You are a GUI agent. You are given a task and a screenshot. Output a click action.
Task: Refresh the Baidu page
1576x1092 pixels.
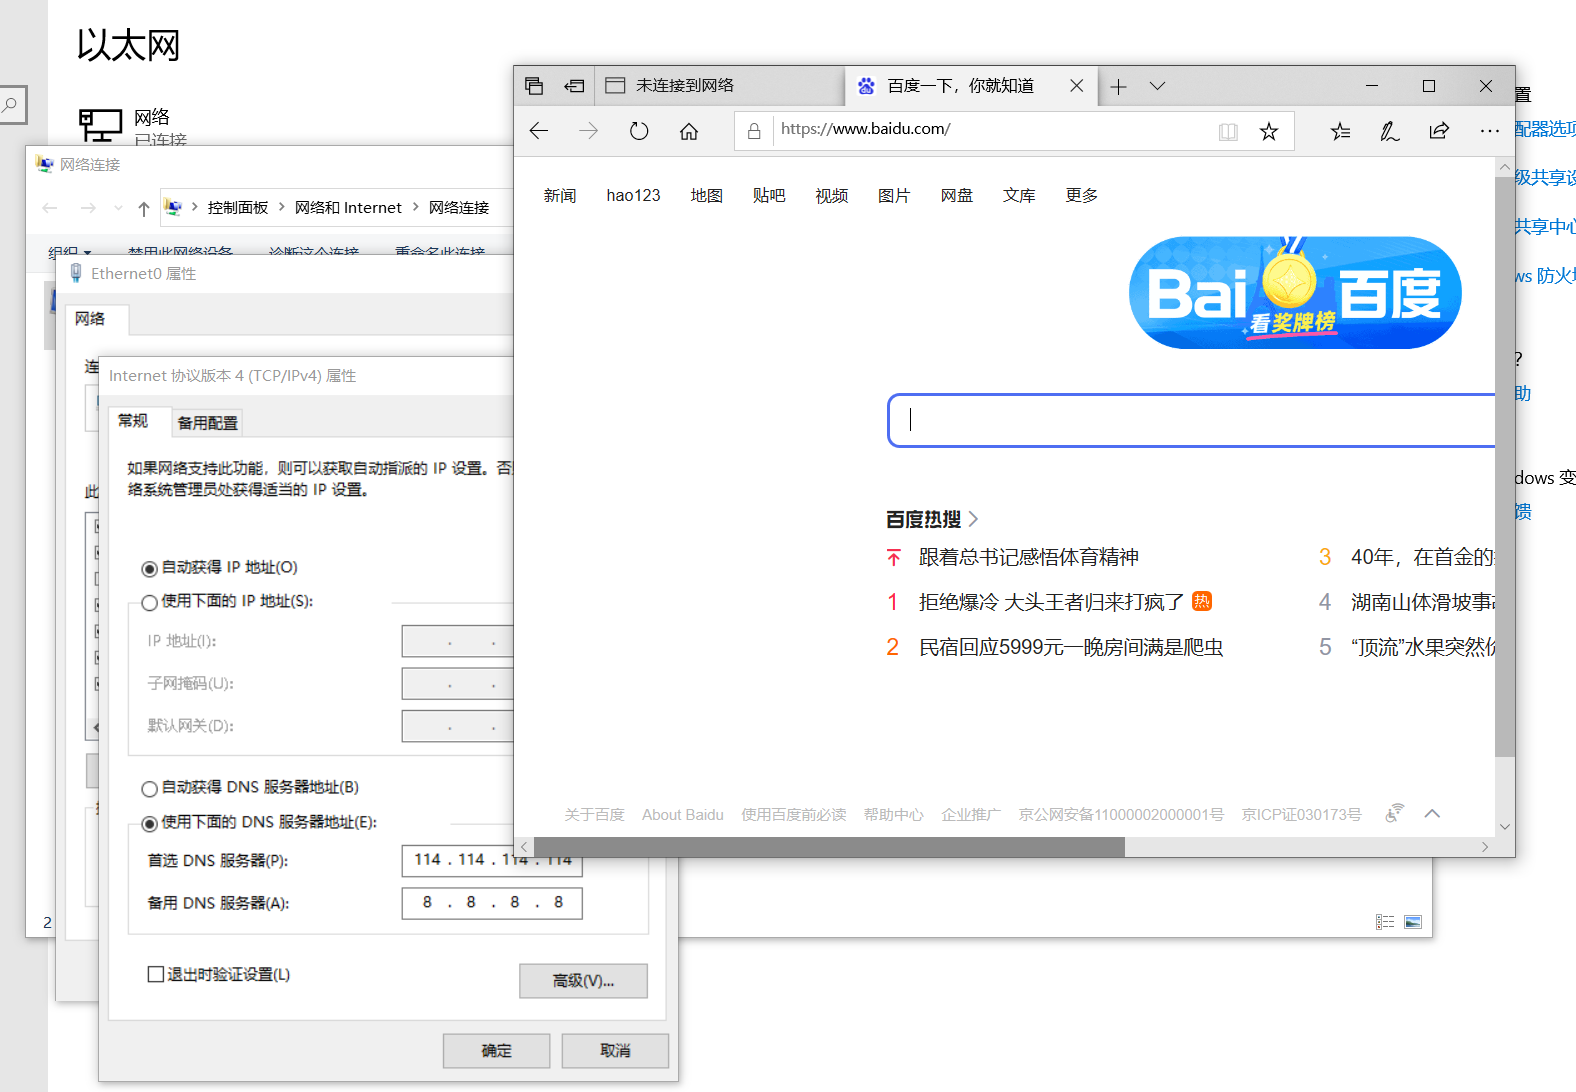pos(639,131)
